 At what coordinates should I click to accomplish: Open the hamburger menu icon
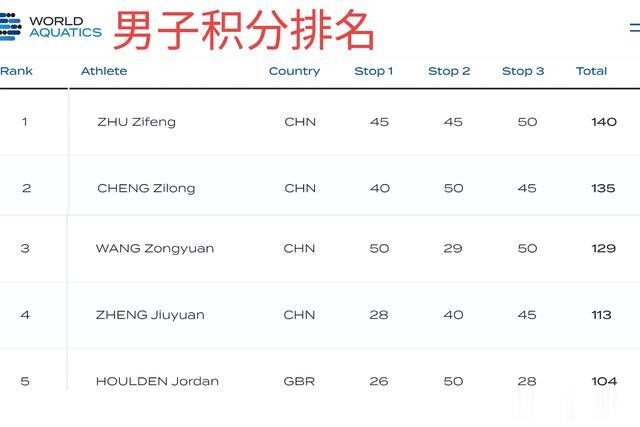pos(635,27)
